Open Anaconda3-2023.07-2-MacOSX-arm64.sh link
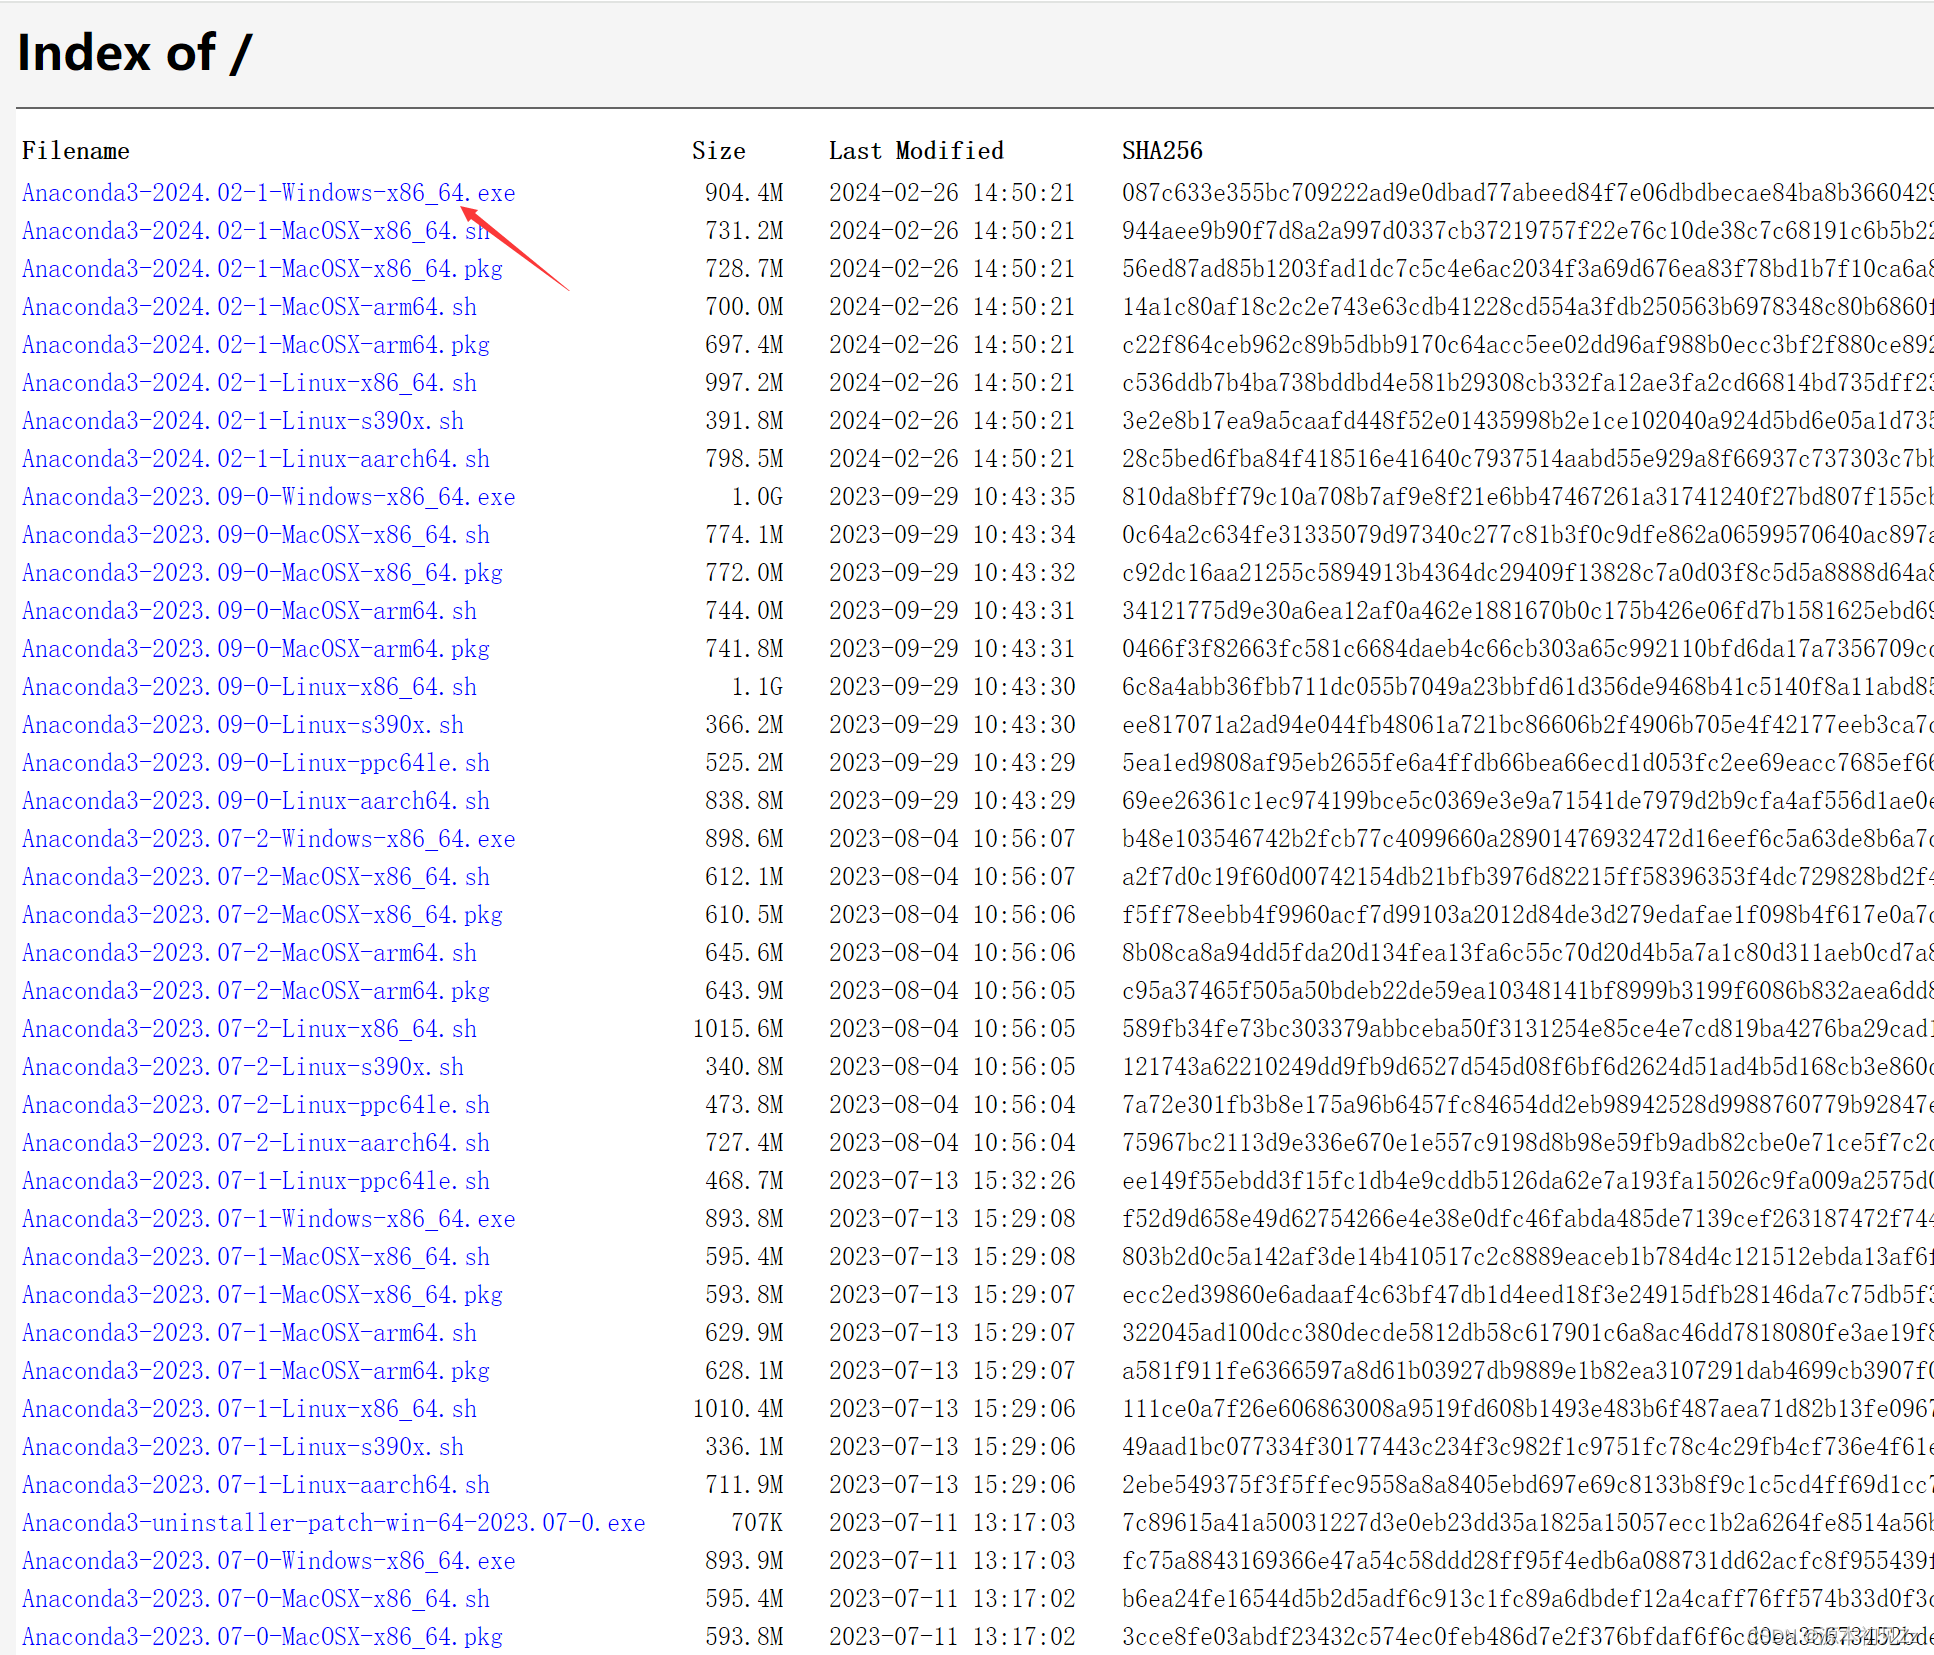Screen dimensions: 1934x1655 pos(249,953)
